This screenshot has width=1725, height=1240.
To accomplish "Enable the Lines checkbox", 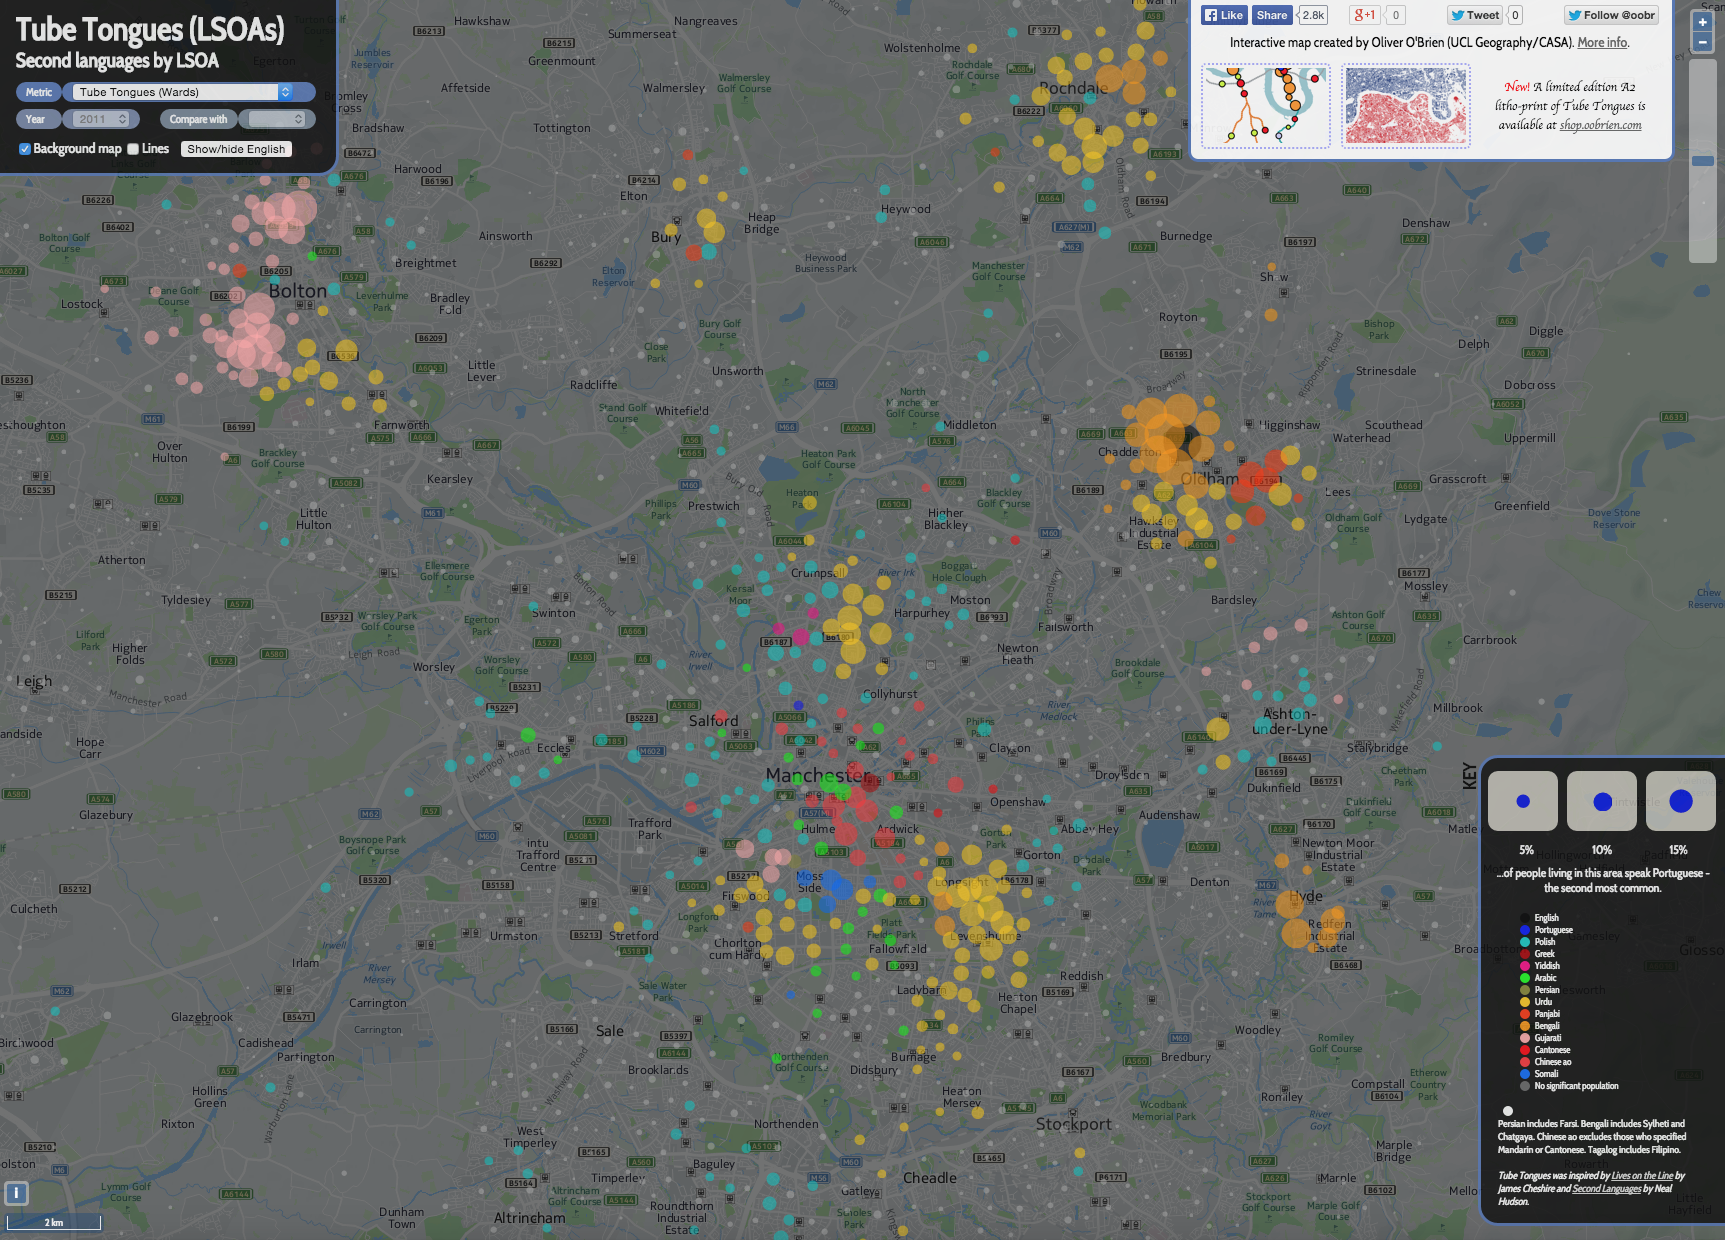I will click(133, 149).
